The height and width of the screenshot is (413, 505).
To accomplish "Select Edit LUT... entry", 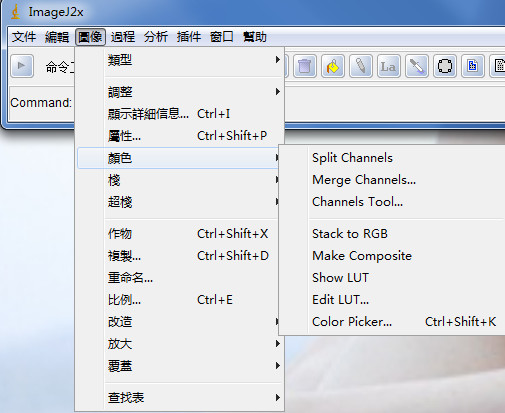I will click(x=392, y=300).
